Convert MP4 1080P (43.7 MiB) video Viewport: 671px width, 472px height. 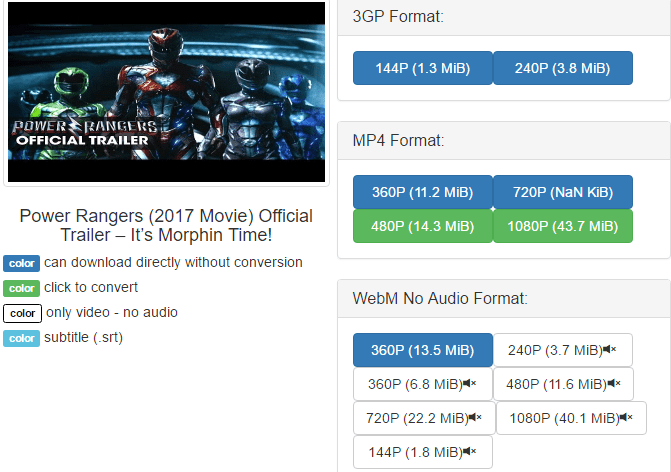563,226
